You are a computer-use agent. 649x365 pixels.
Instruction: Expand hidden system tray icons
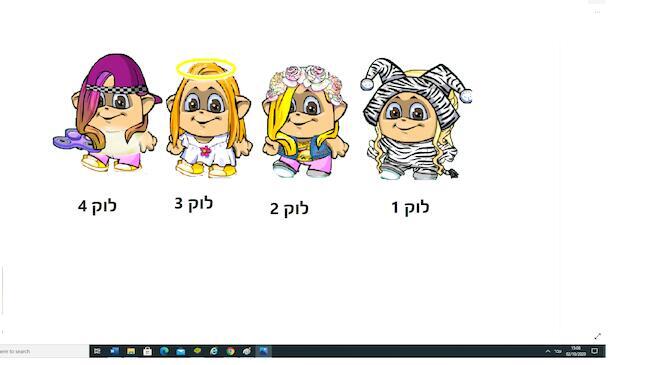548,351
